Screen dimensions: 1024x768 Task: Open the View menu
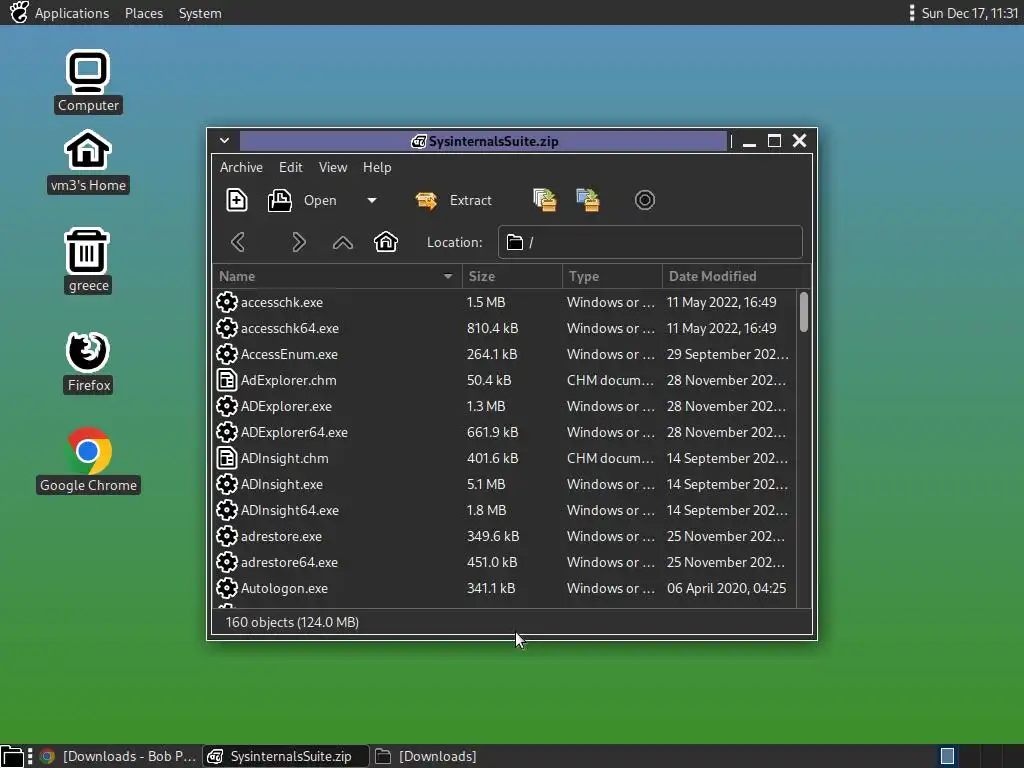(x=333, y=167)
